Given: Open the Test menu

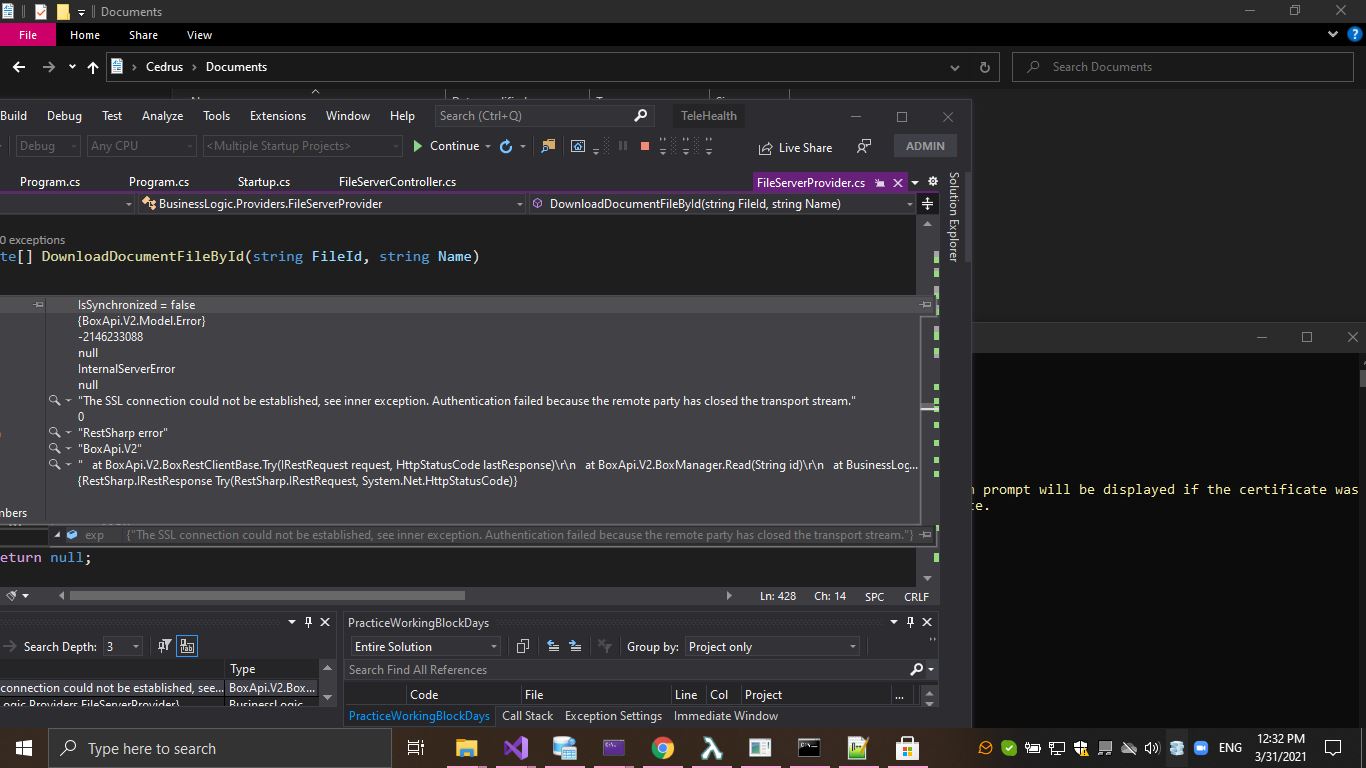Looking at the screenshot, I should pos(112,116).
